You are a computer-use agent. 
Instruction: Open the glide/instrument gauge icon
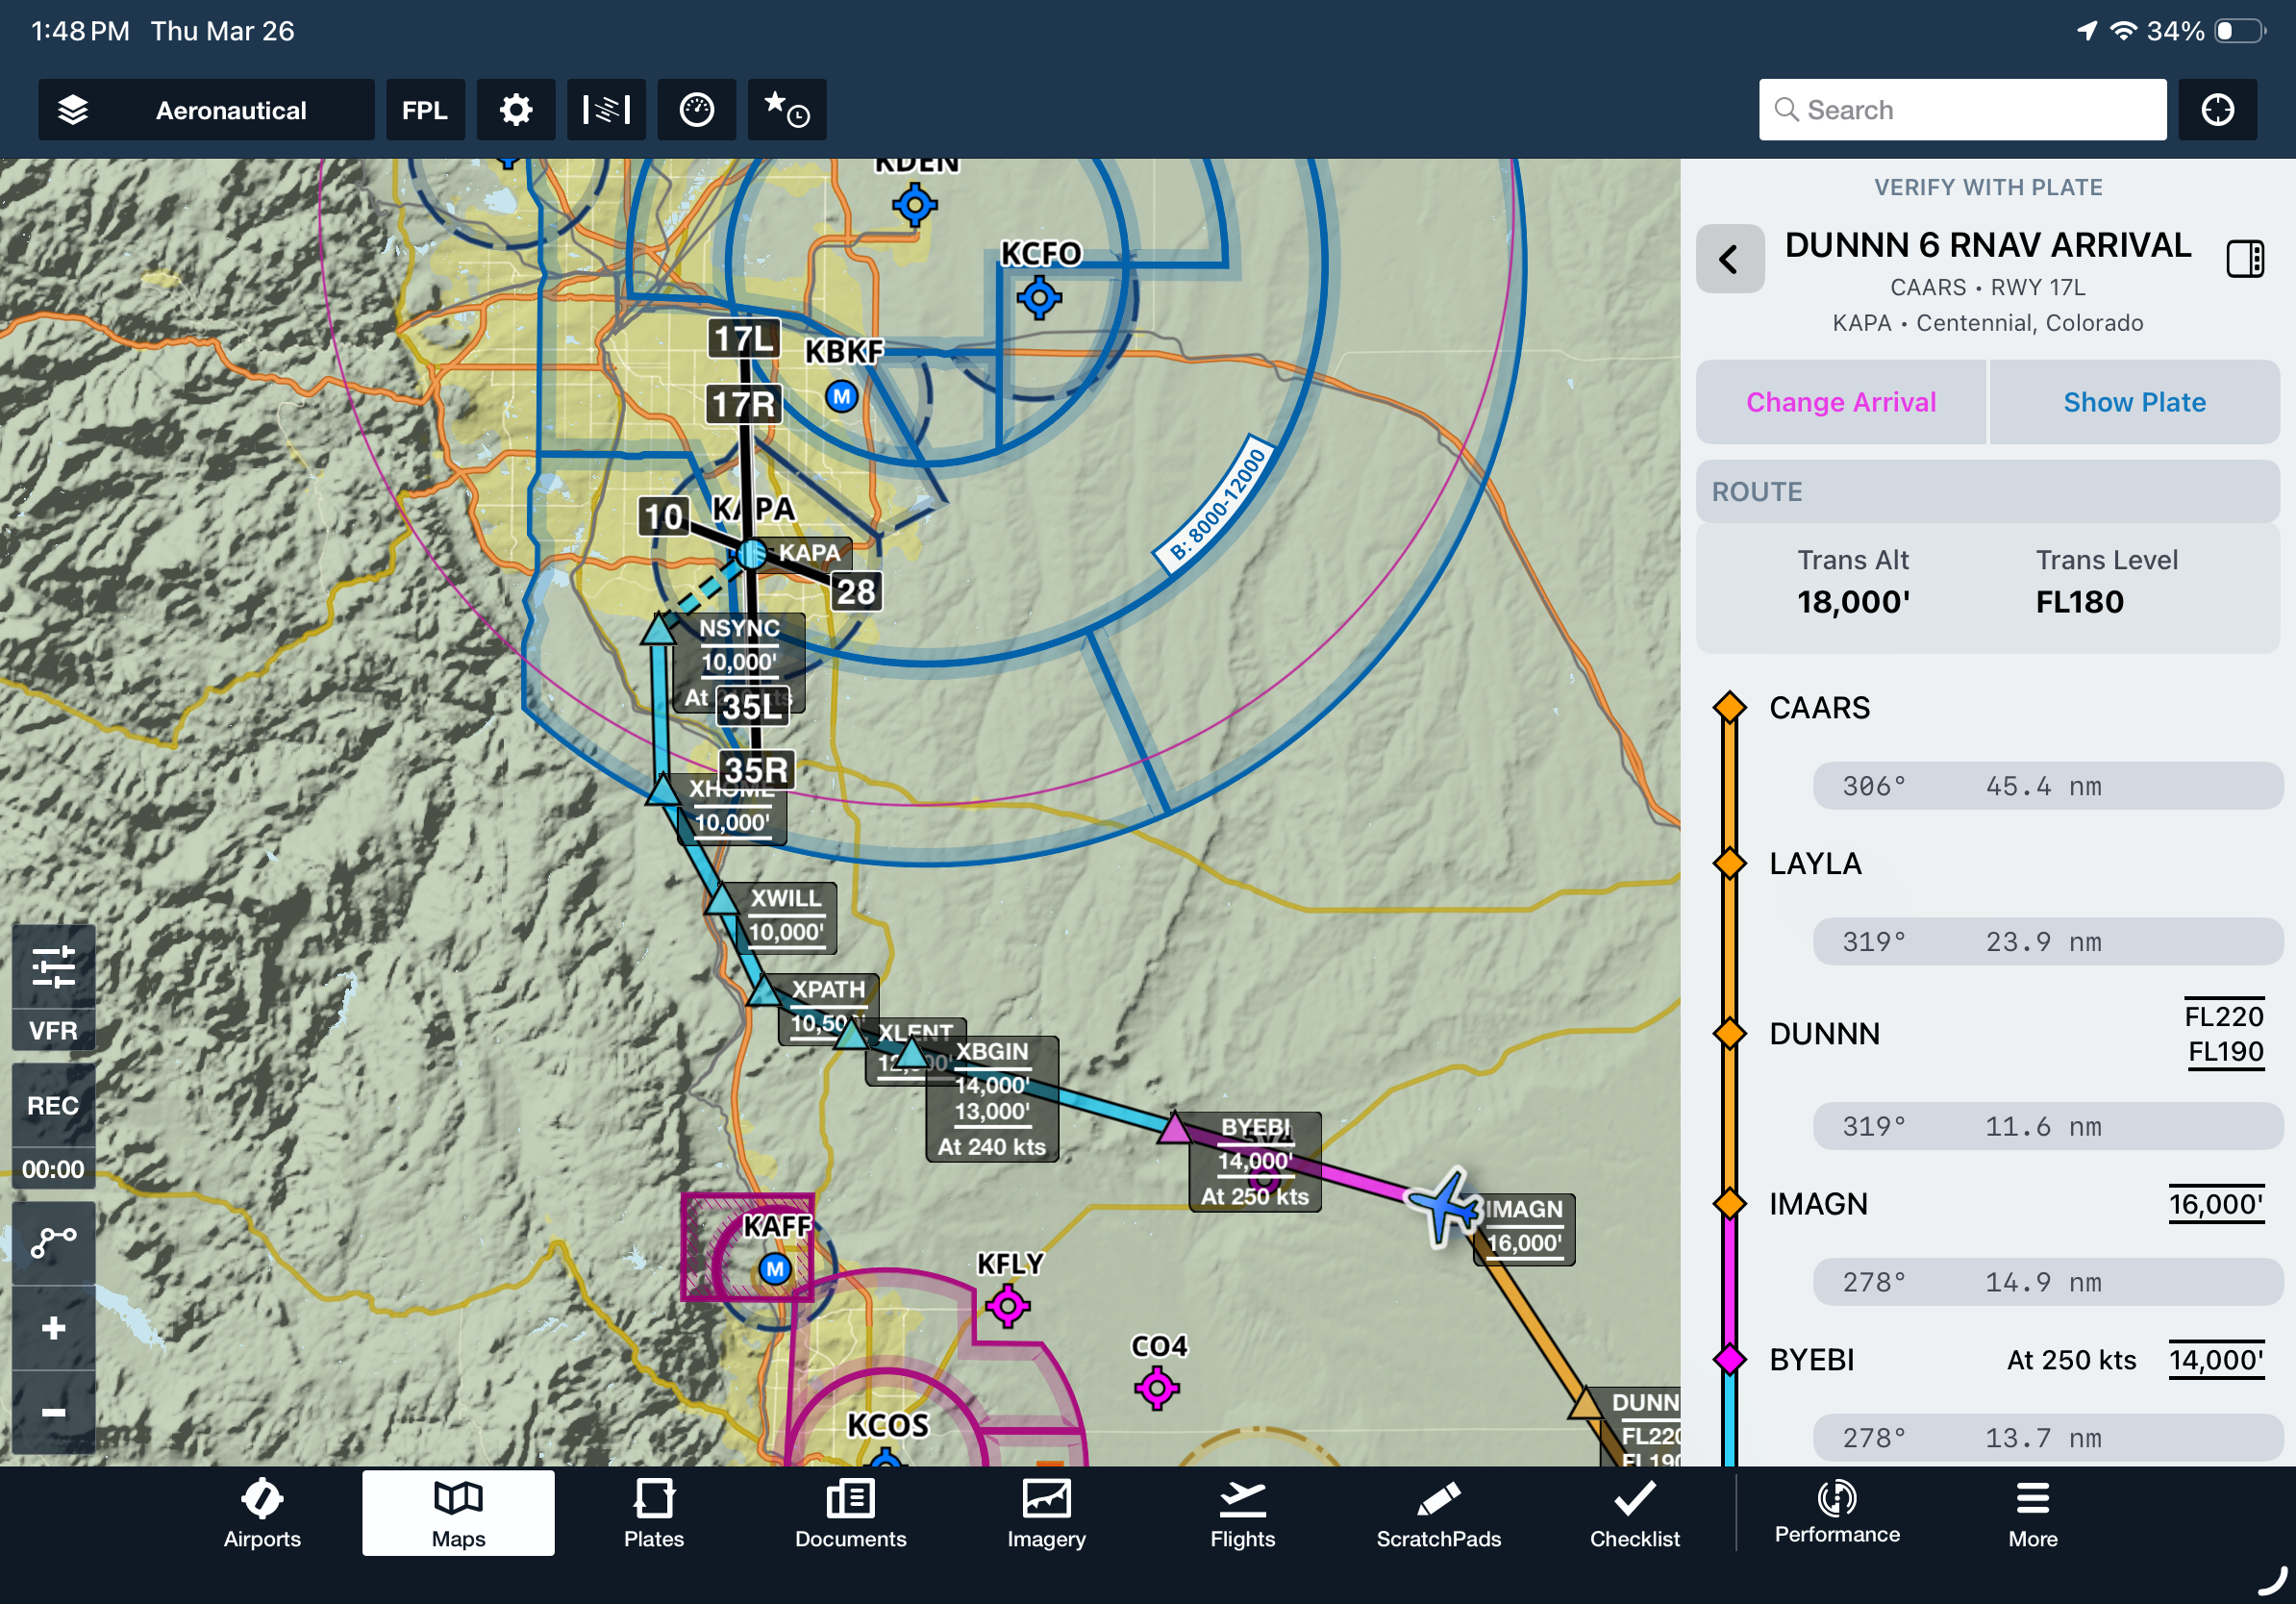tap(696, 110)
